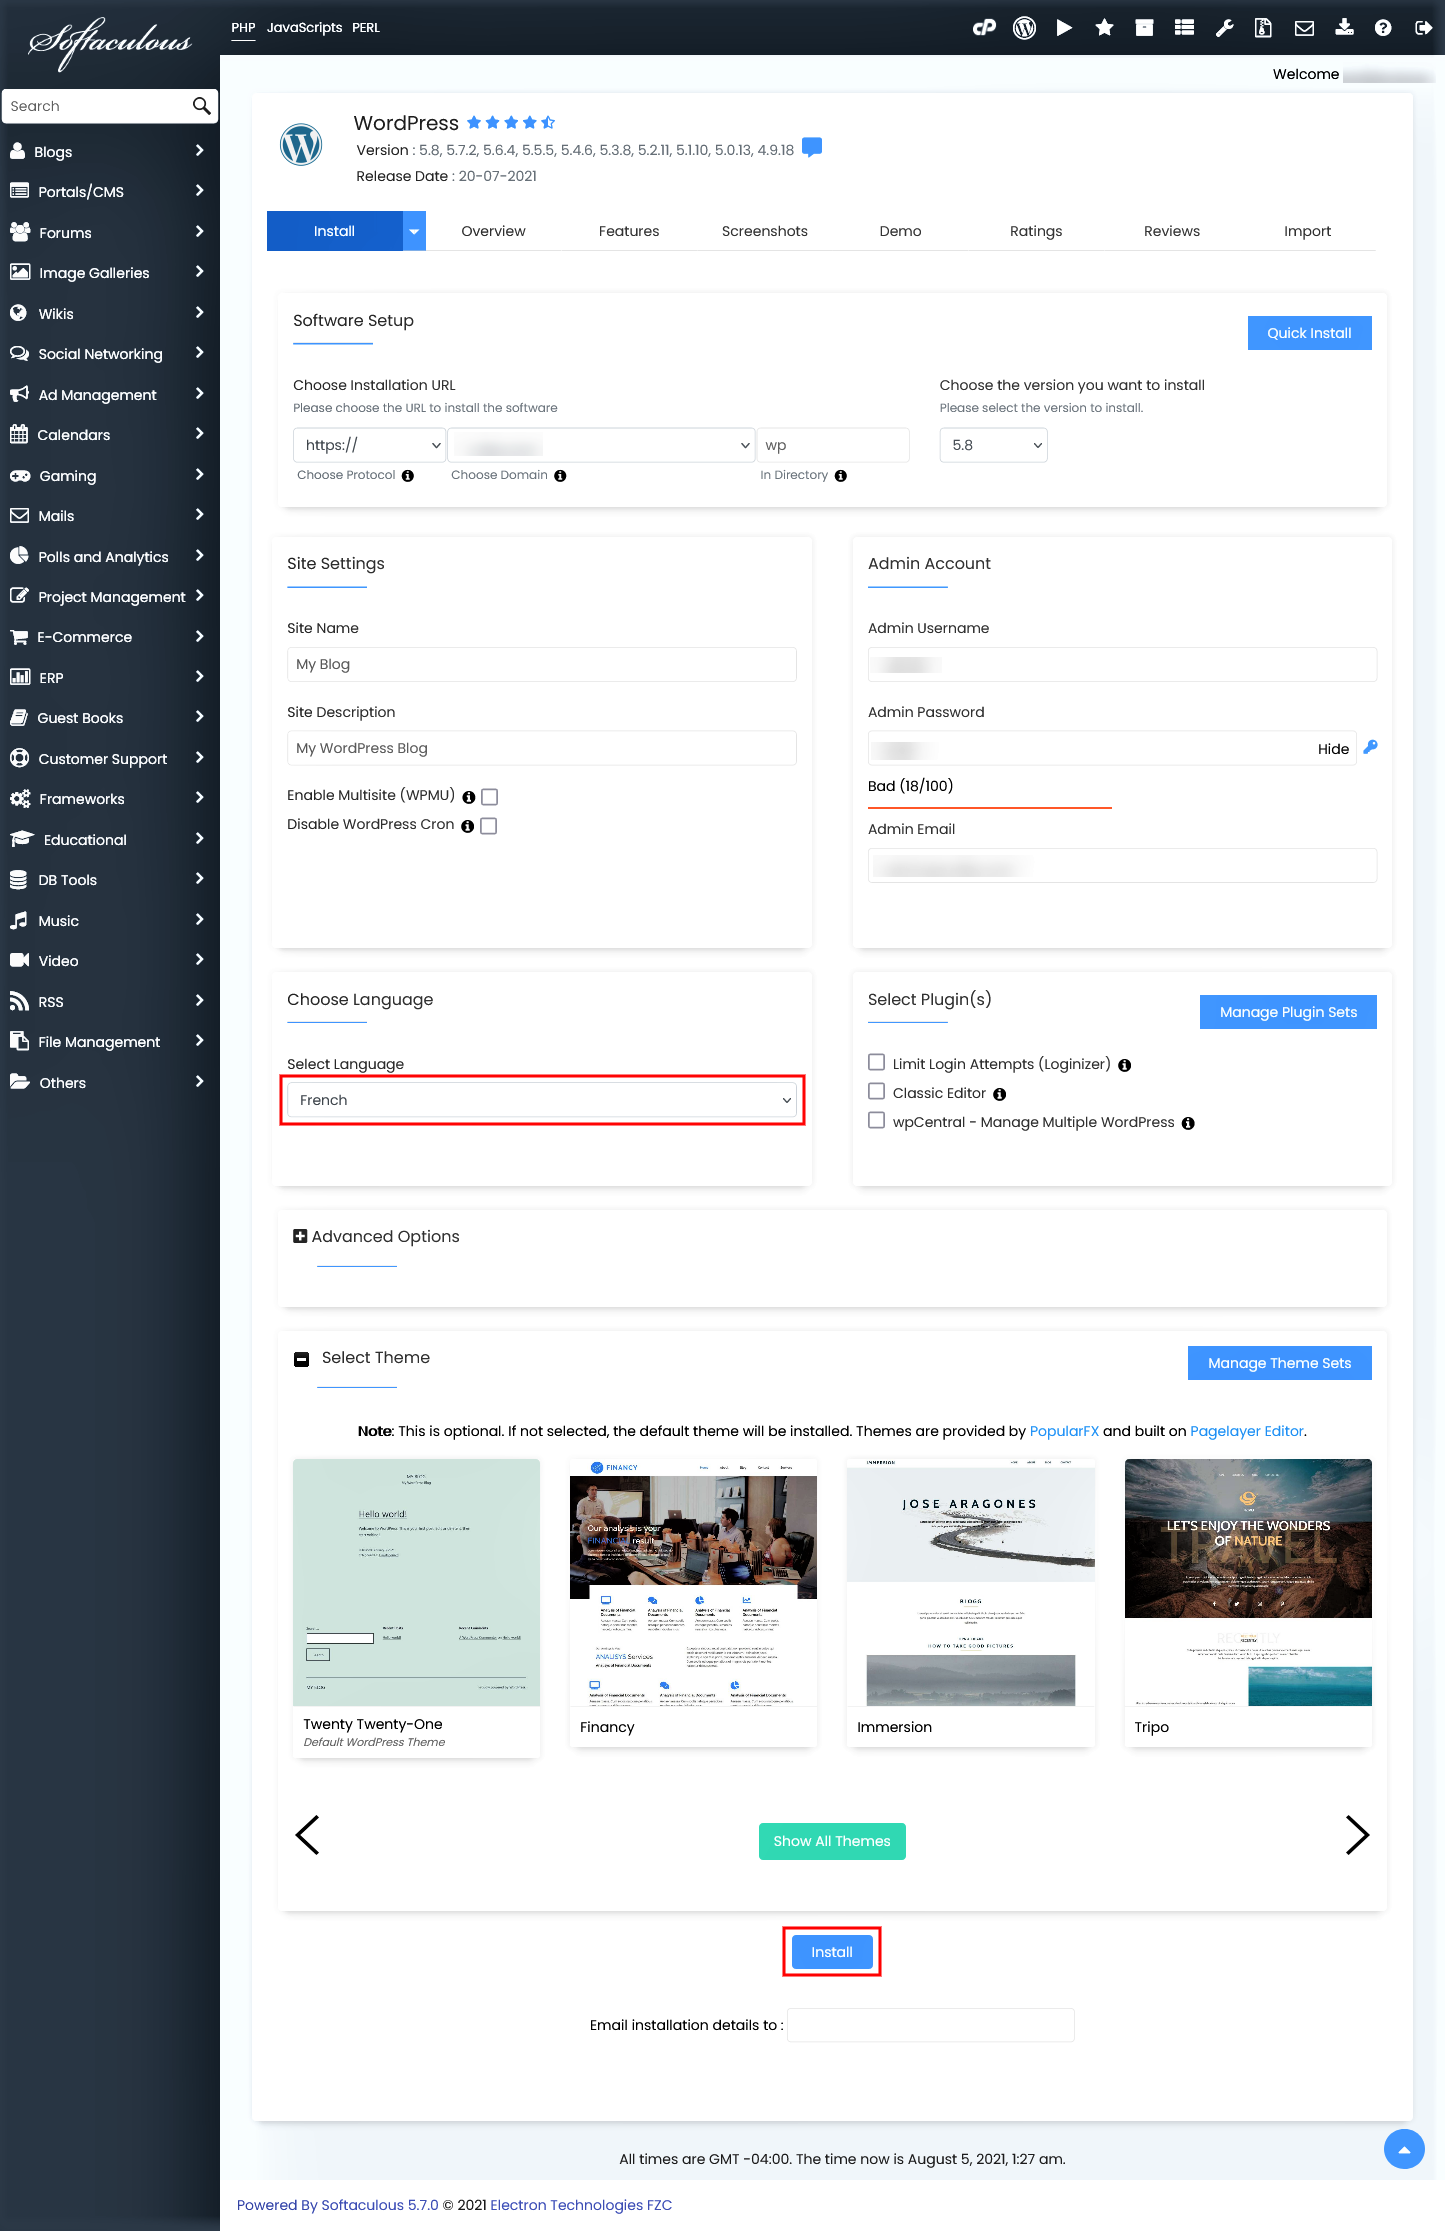Expand the Blogs category in sidebar
The width and height of the screenshot is (1445, 2231).
pos(109,151)
